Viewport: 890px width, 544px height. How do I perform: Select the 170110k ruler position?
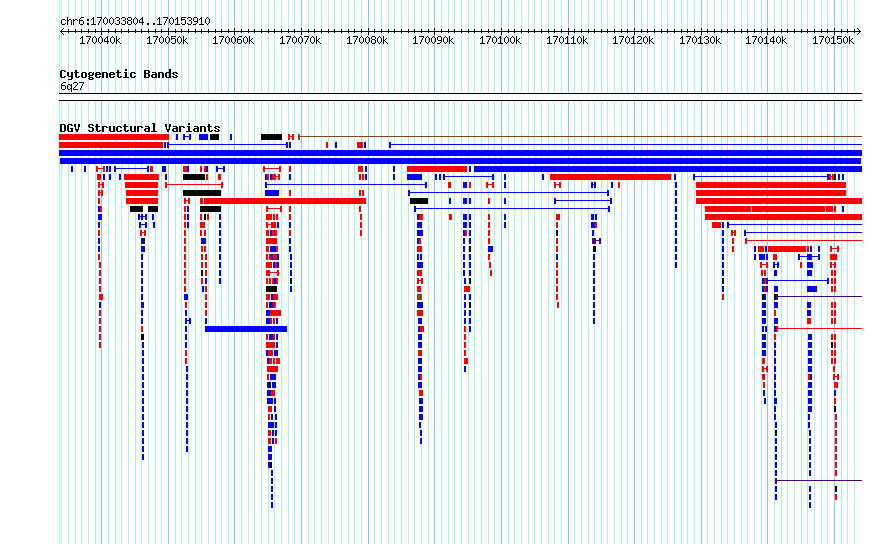(567, 40)
